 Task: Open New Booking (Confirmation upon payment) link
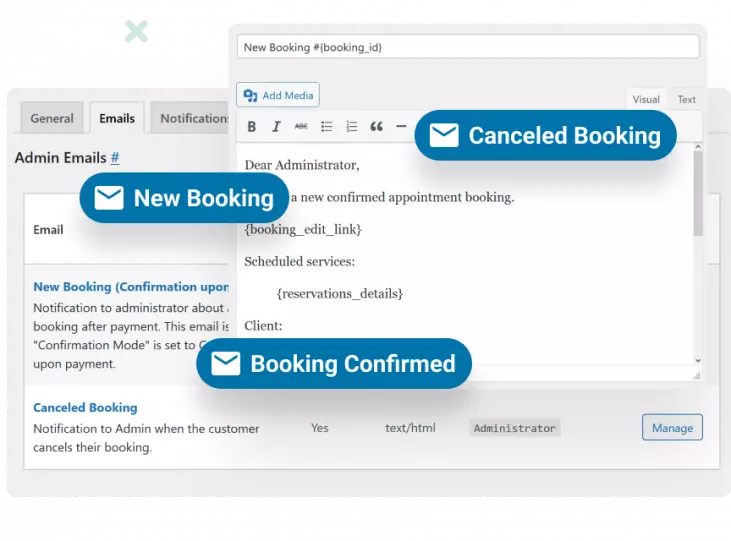(131, 286)
